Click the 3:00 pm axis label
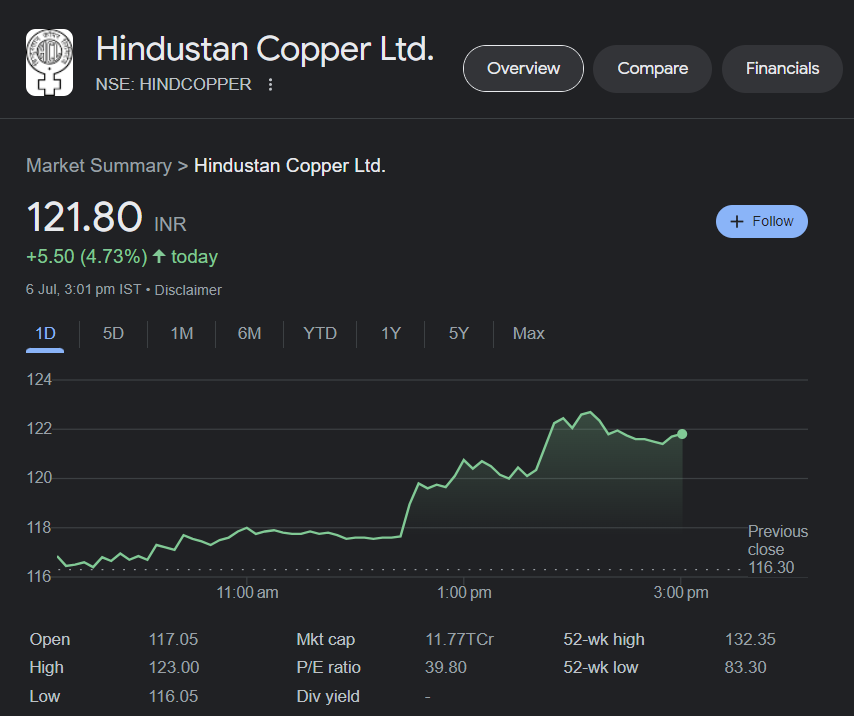854x716 pixels. coord(681,592)
